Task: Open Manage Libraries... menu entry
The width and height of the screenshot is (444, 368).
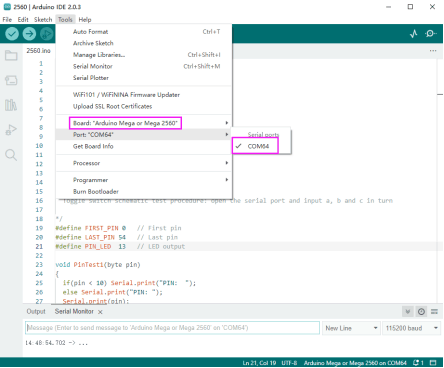Action: click(x=144, y=55)
